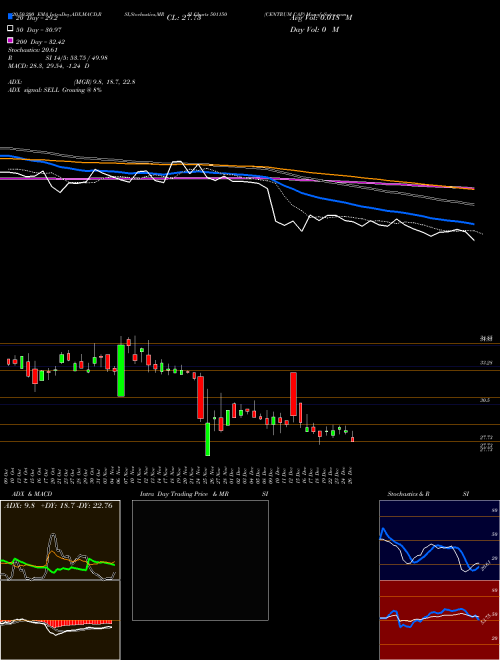Screen dimensions: 500x660
Task: Click the 'SI 14/3: 33.75 / 49.98' value
Action: pyautogui.click(x=77, y=58)
